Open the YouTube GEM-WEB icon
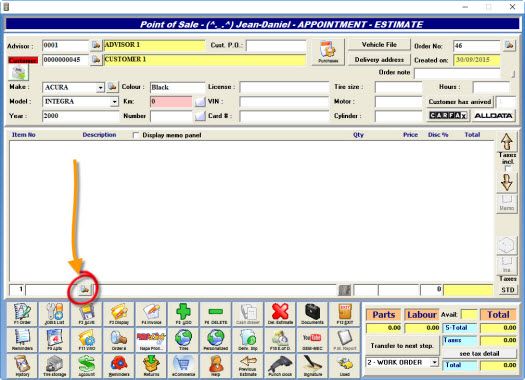The image size is (525, 380). coord(312,340)
